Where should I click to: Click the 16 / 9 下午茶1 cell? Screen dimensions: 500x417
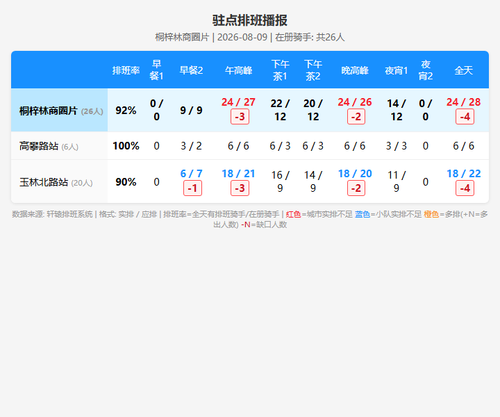tap(280, 182)
